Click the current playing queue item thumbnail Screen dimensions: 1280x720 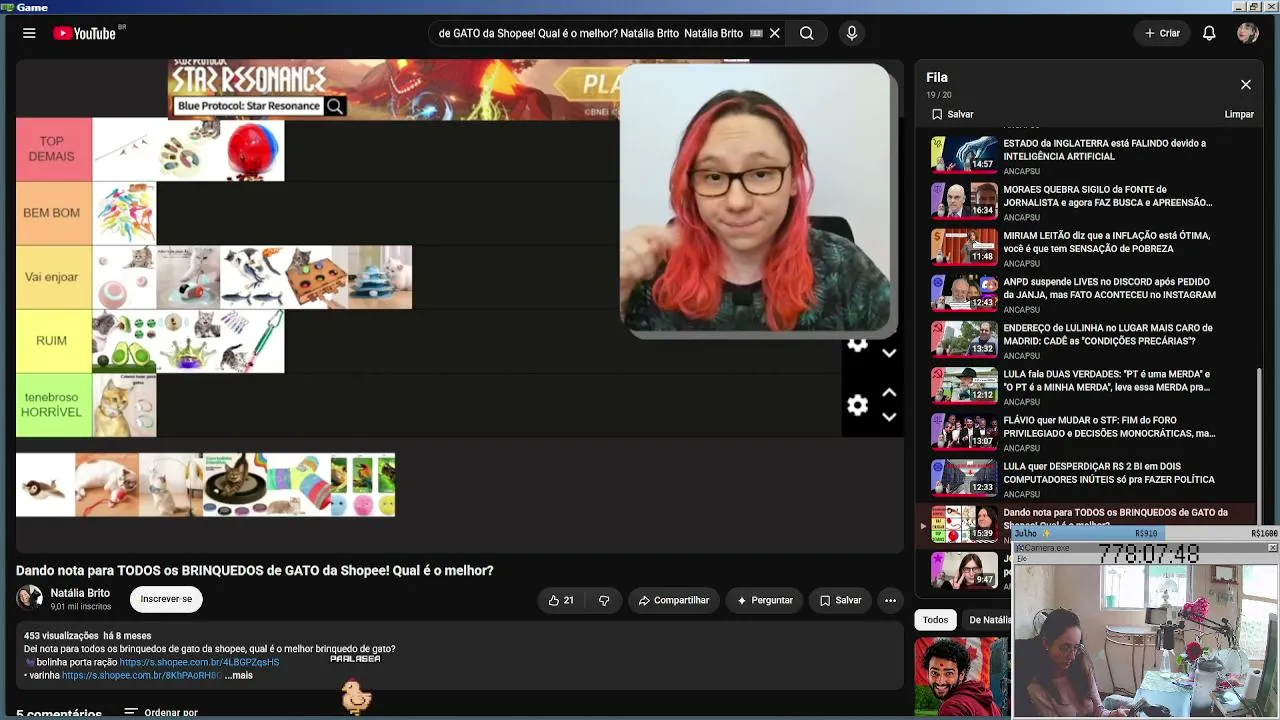[964, 524]
